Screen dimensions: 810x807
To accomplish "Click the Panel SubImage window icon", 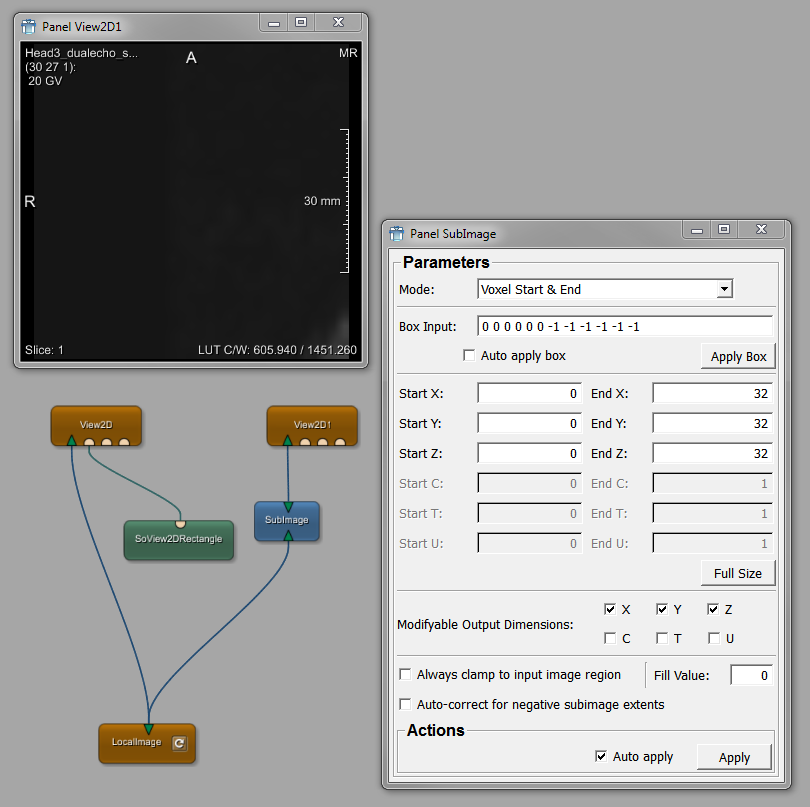I will point(396,233).
